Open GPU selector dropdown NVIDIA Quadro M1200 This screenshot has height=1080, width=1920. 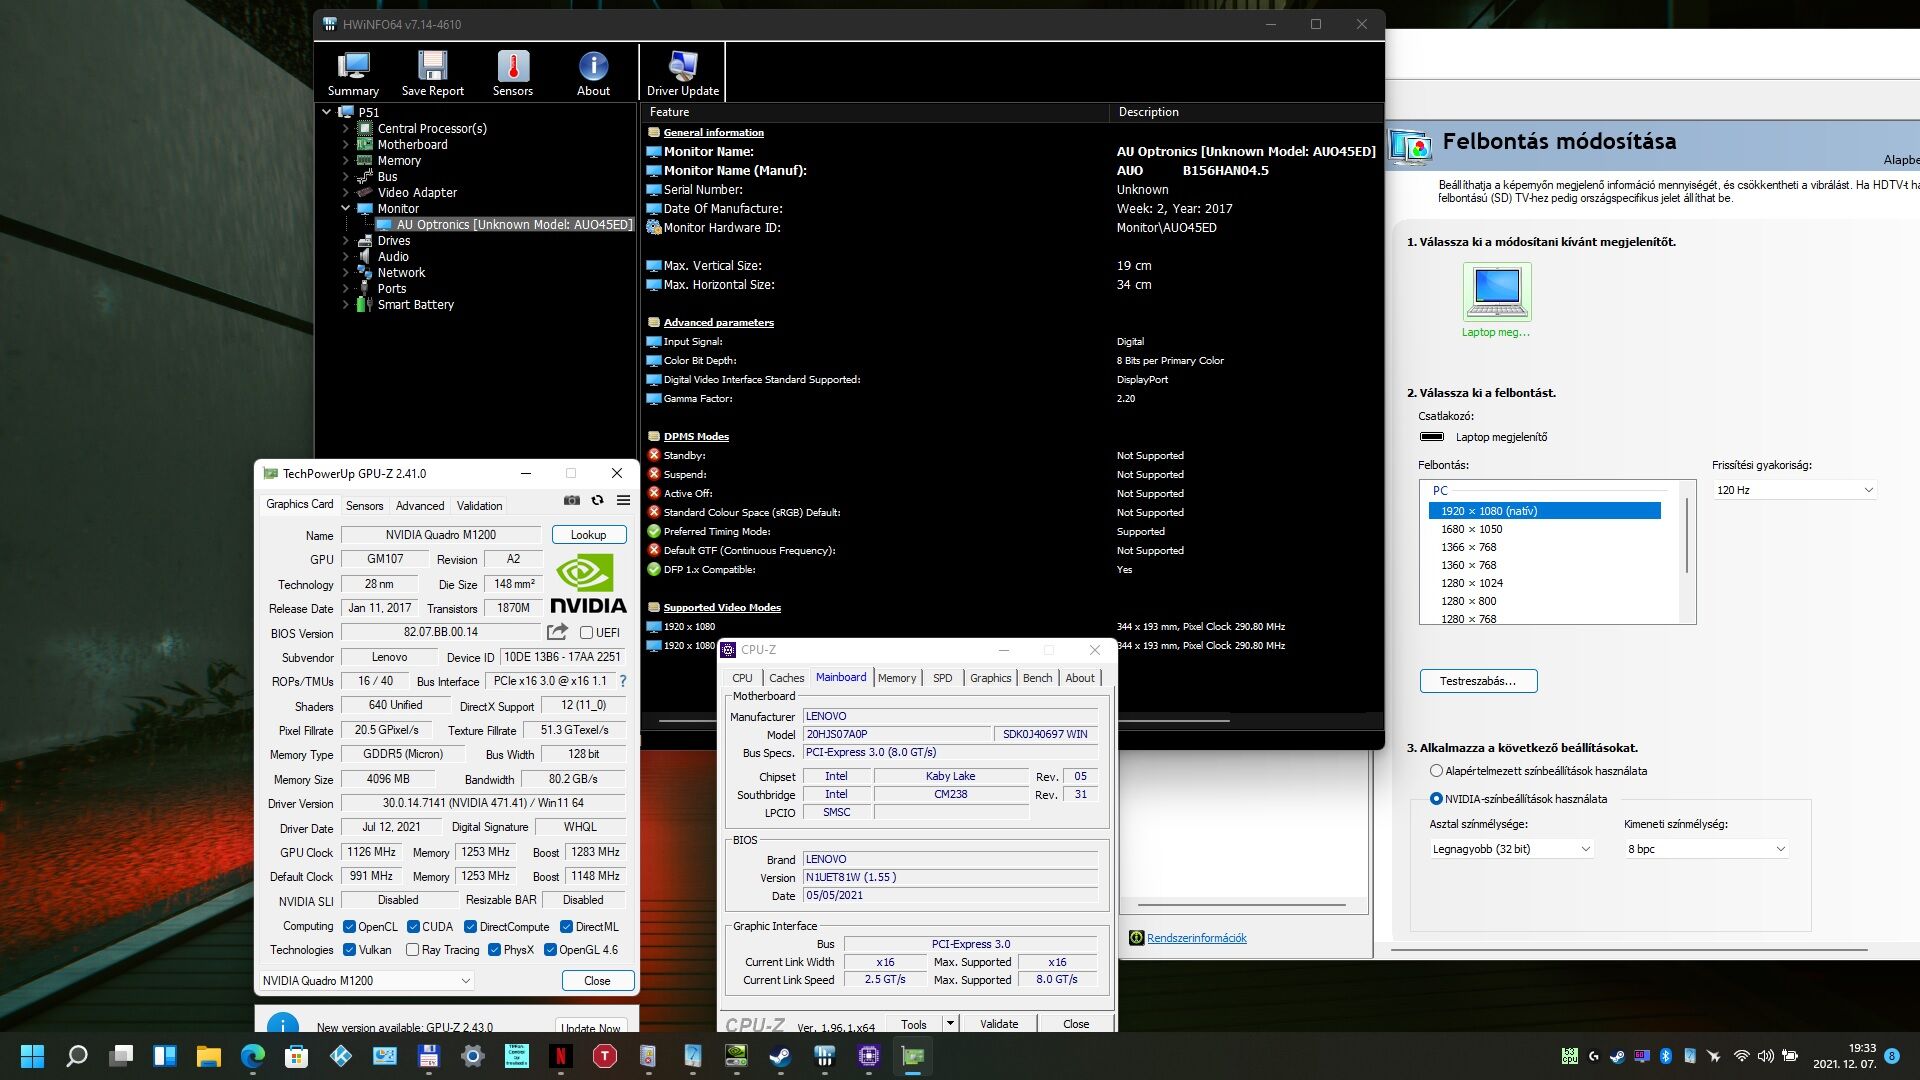pyautogui.click(x=366, y=981)
